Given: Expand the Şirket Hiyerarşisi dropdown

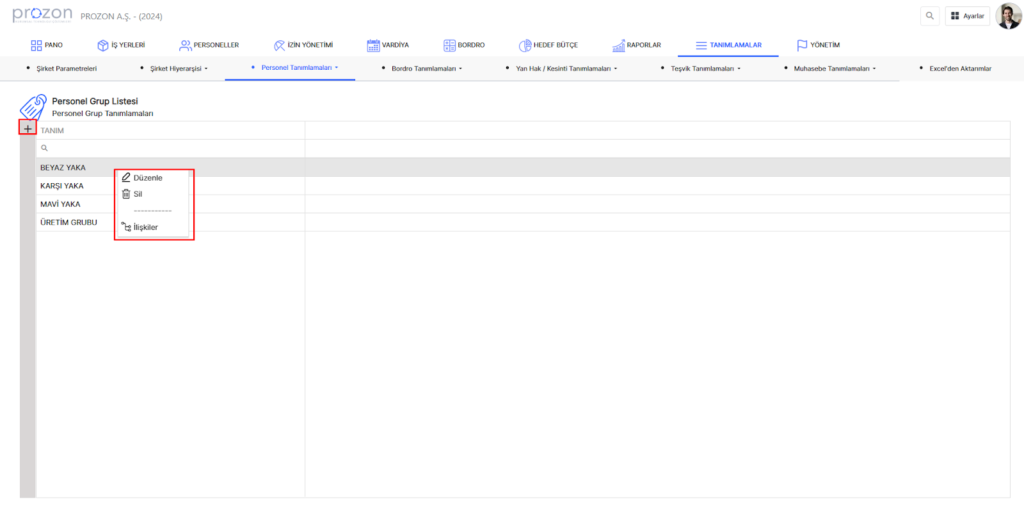Looking at the screenshot, I should point(178,68).
